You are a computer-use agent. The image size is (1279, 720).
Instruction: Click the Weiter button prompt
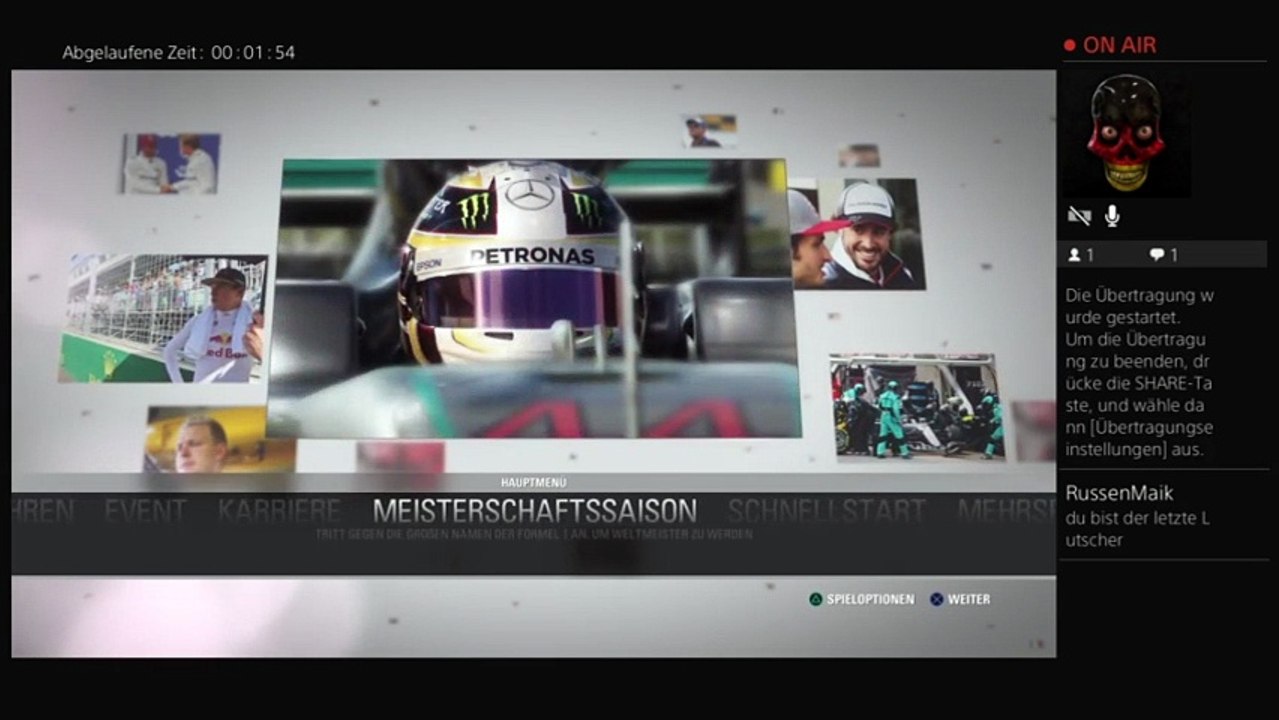[960, 599]
